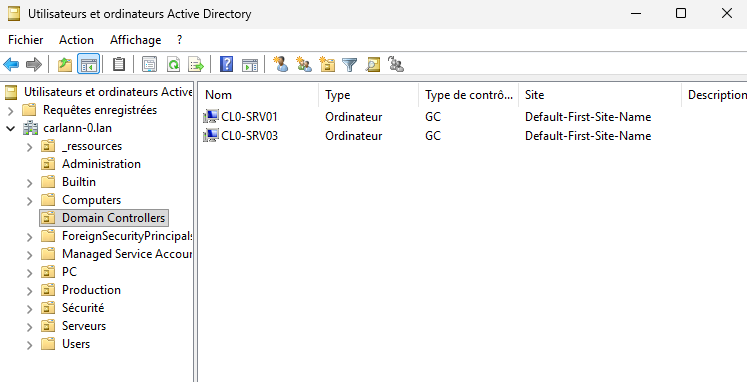747x382 pixels.
Task: Toggle the show/hide action pane icon
Action: coord(250,64)
